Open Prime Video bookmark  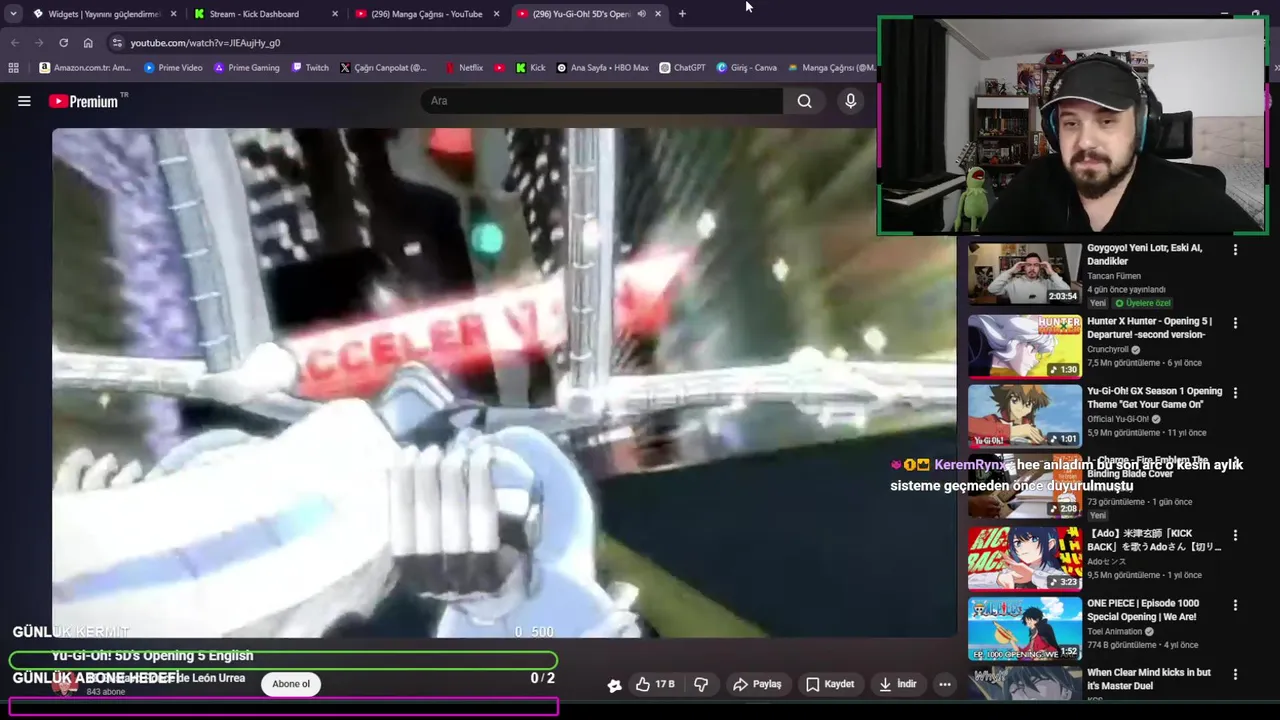[x=173, y=68]
